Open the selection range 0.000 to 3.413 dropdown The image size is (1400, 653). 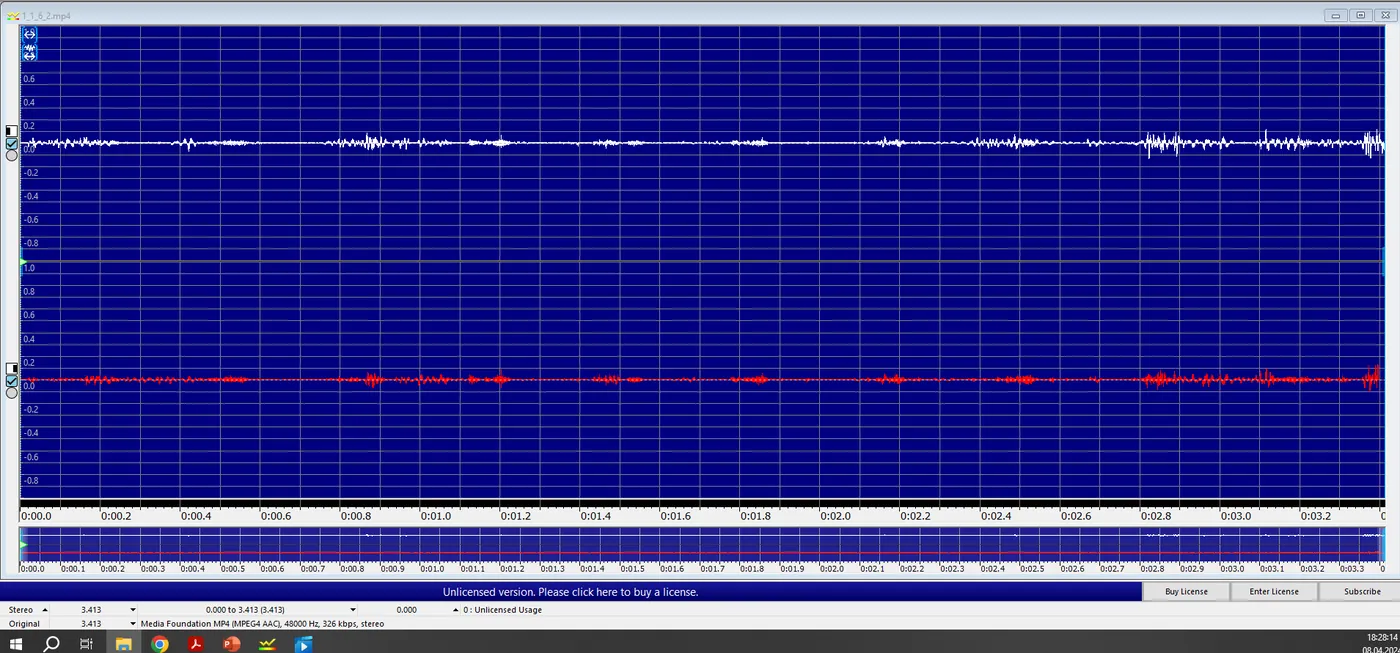pyautogui.click(x=354, y=609)
